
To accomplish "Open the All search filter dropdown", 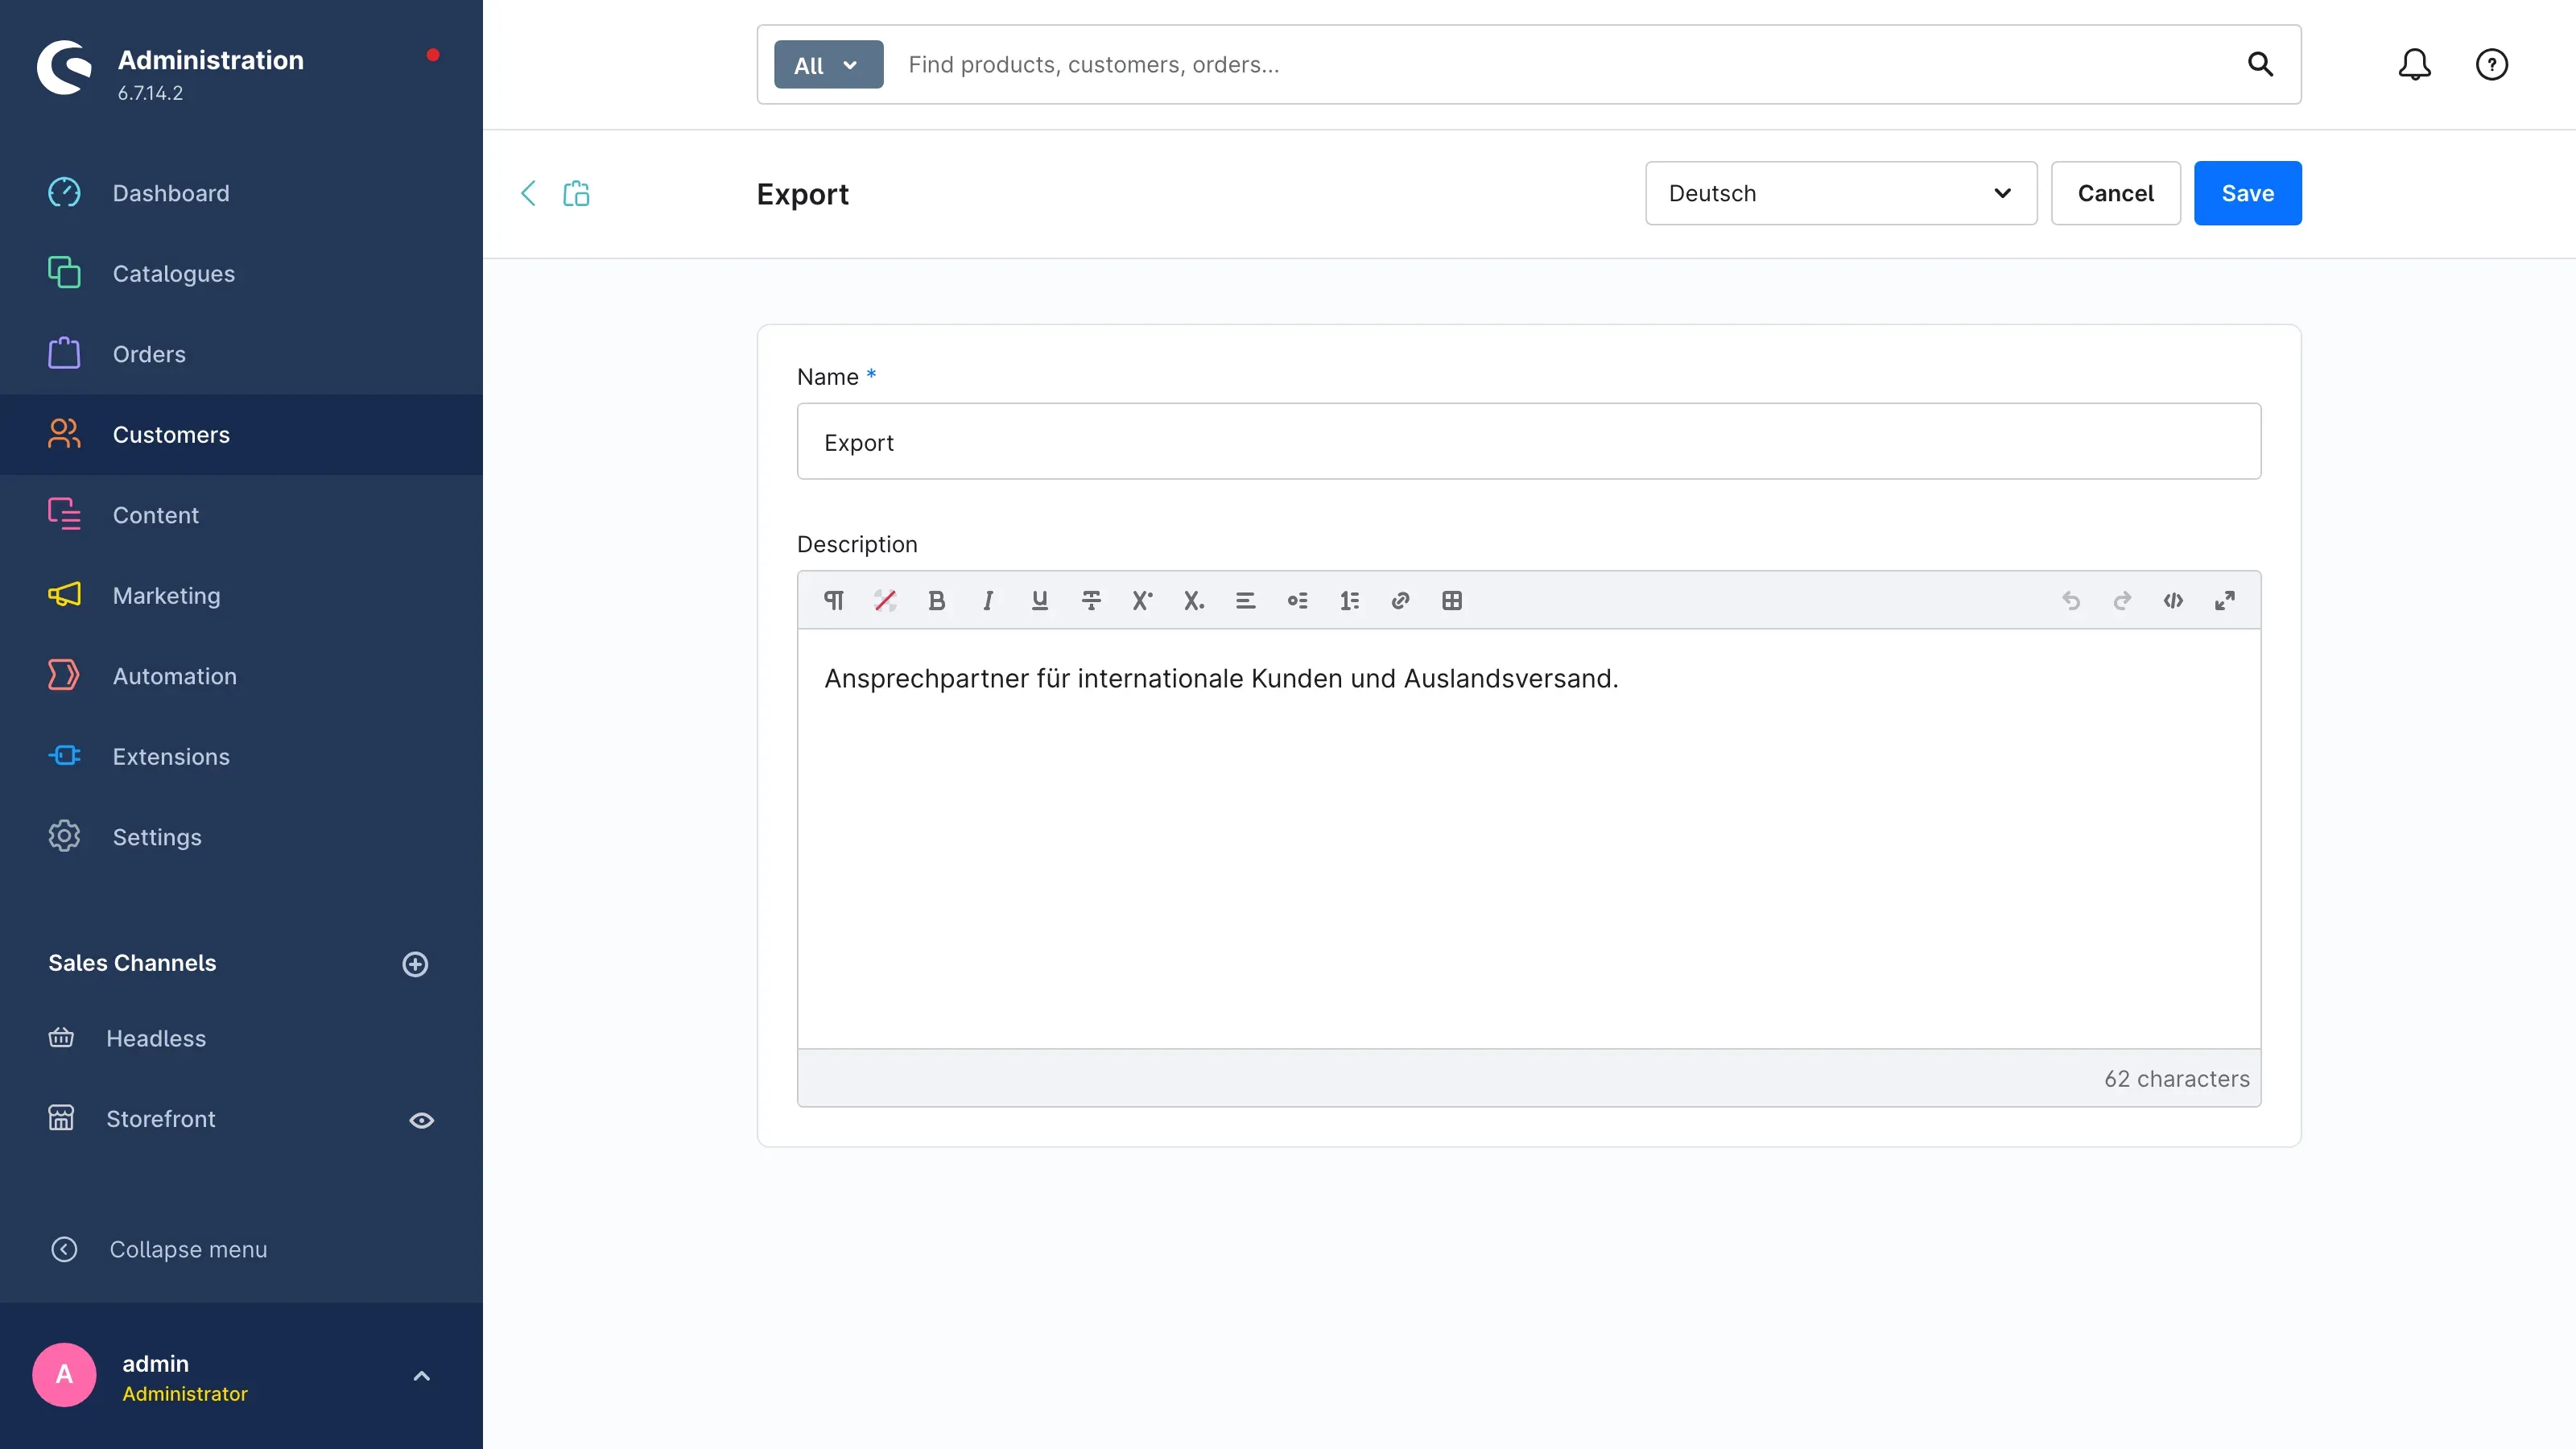I will [828, 65].
